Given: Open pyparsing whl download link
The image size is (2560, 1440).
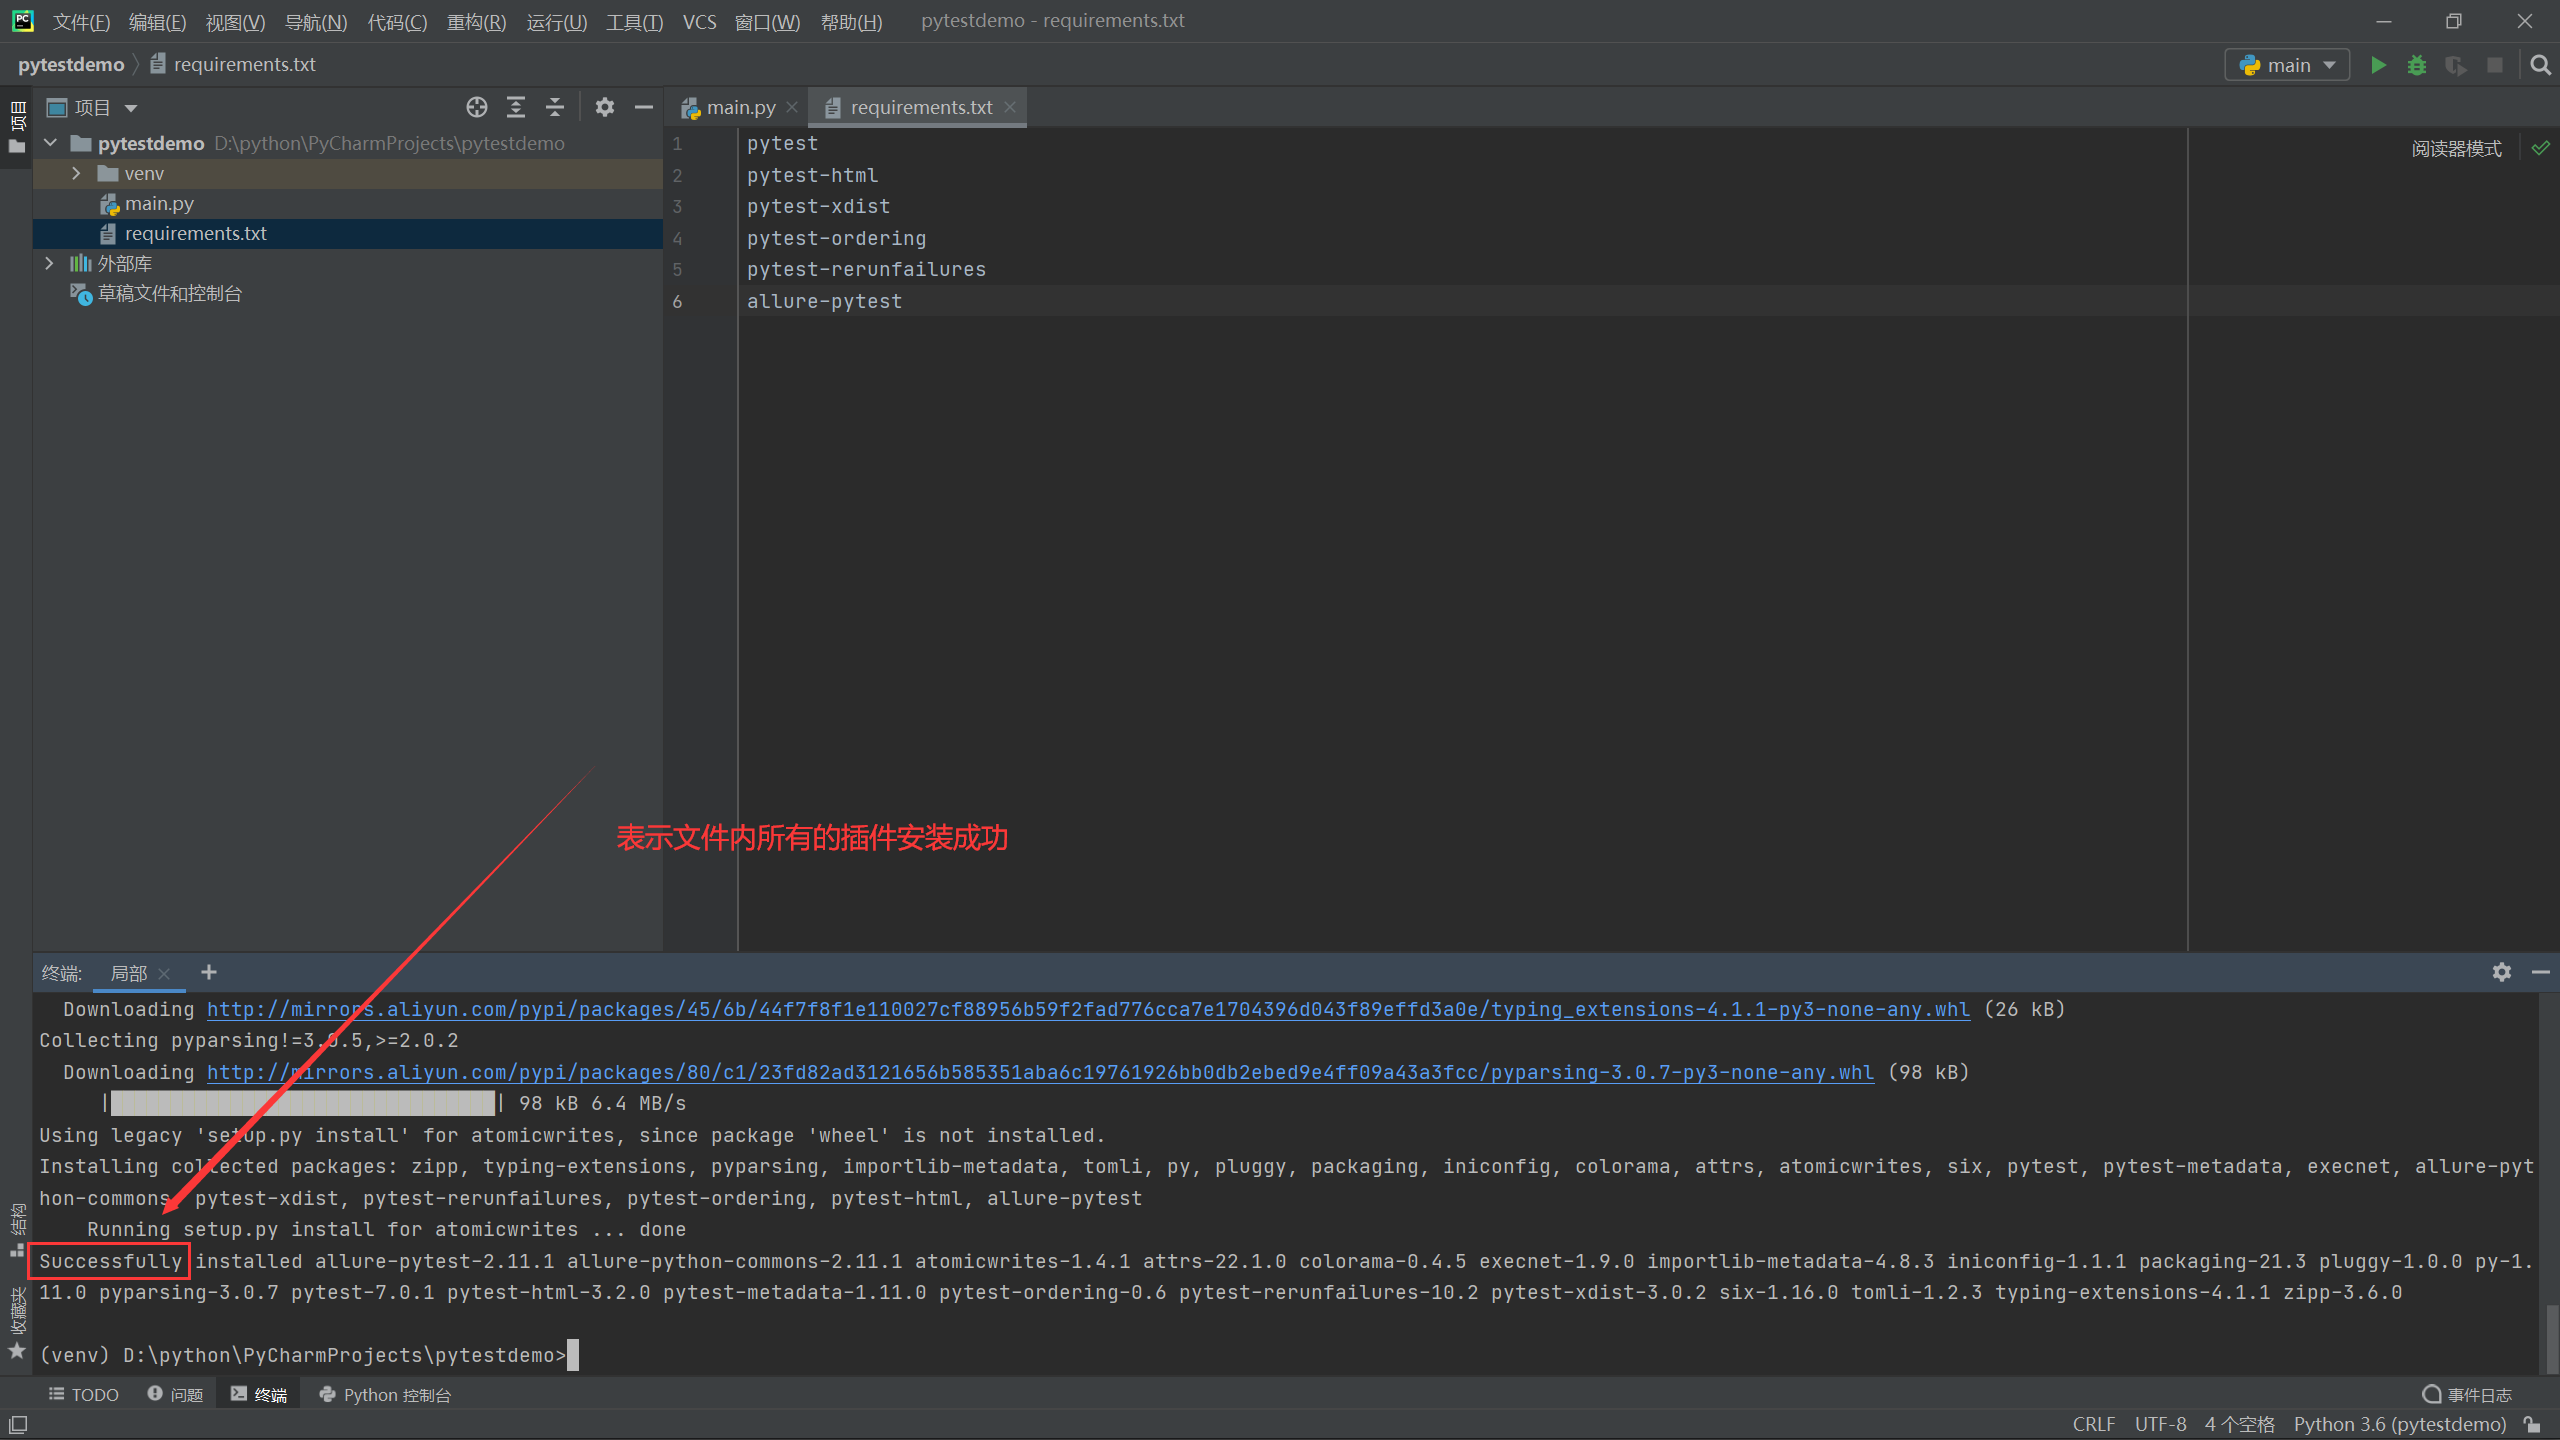Looking at the screenshot, I should click(1040, 1072).
